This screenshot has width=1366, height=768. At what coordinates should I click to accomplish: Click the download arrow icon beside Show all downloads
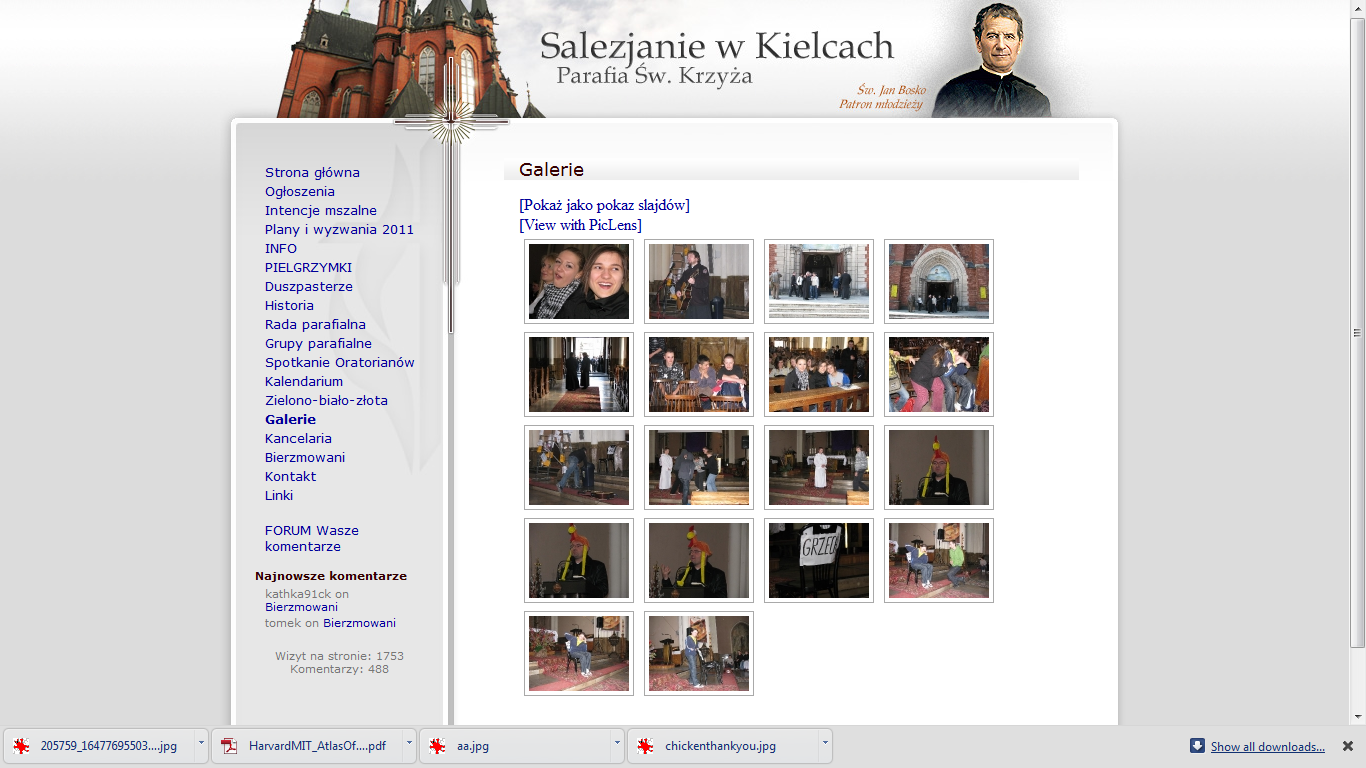[x=1197, y=746]
